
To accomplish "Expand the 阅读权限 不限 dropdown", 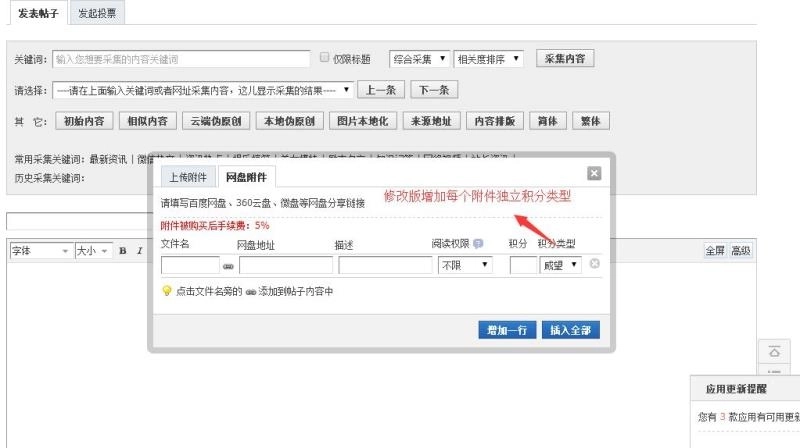I will click(x=465, y=265).
